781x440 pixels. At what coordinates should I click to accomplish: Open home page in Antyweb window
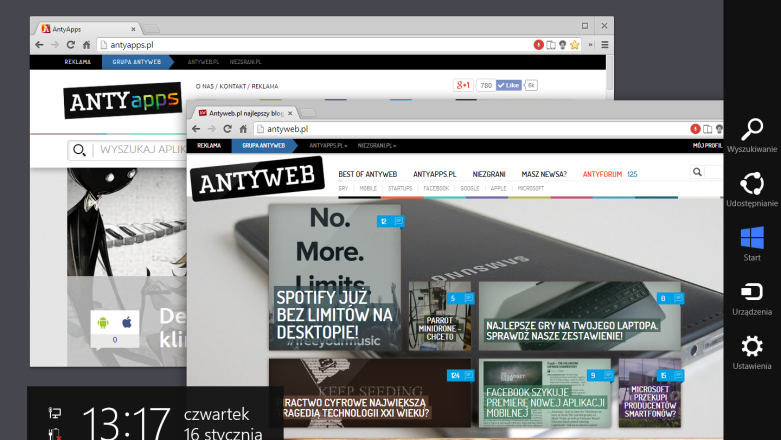tap(243, 129)
